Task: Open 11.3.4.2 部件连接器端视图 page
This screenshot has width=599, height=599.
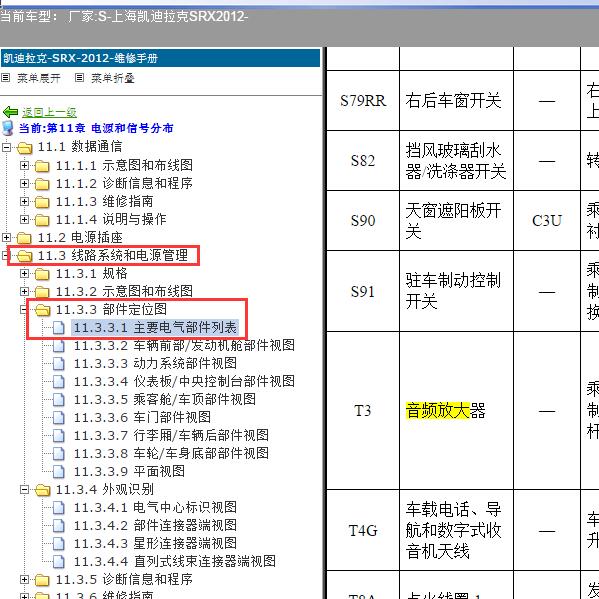Action: tap(155, 526)
